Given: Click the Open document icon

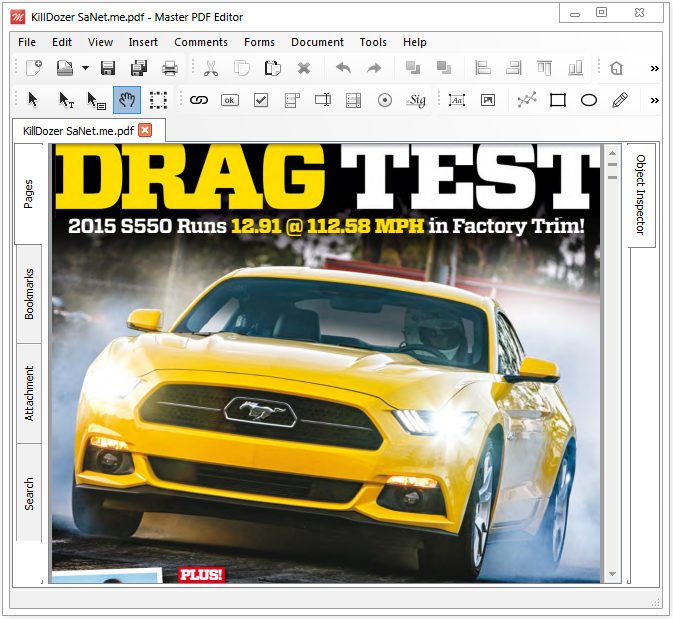Looking at the screenshot, I should [65, 68].
